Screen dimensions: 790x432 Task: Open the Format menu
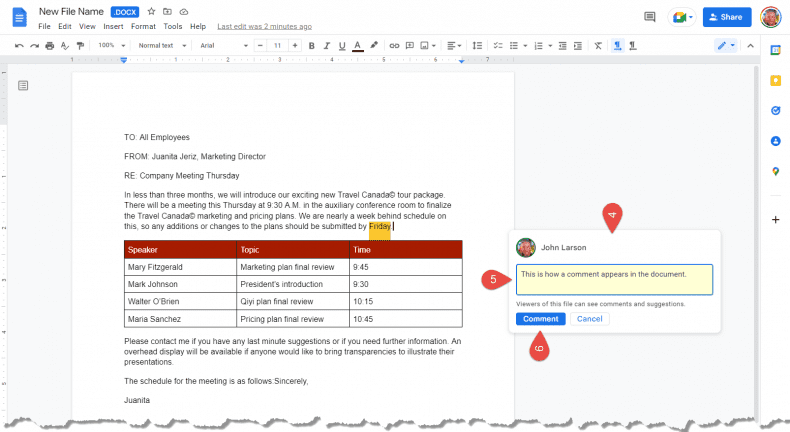click(x=143, y=26)
